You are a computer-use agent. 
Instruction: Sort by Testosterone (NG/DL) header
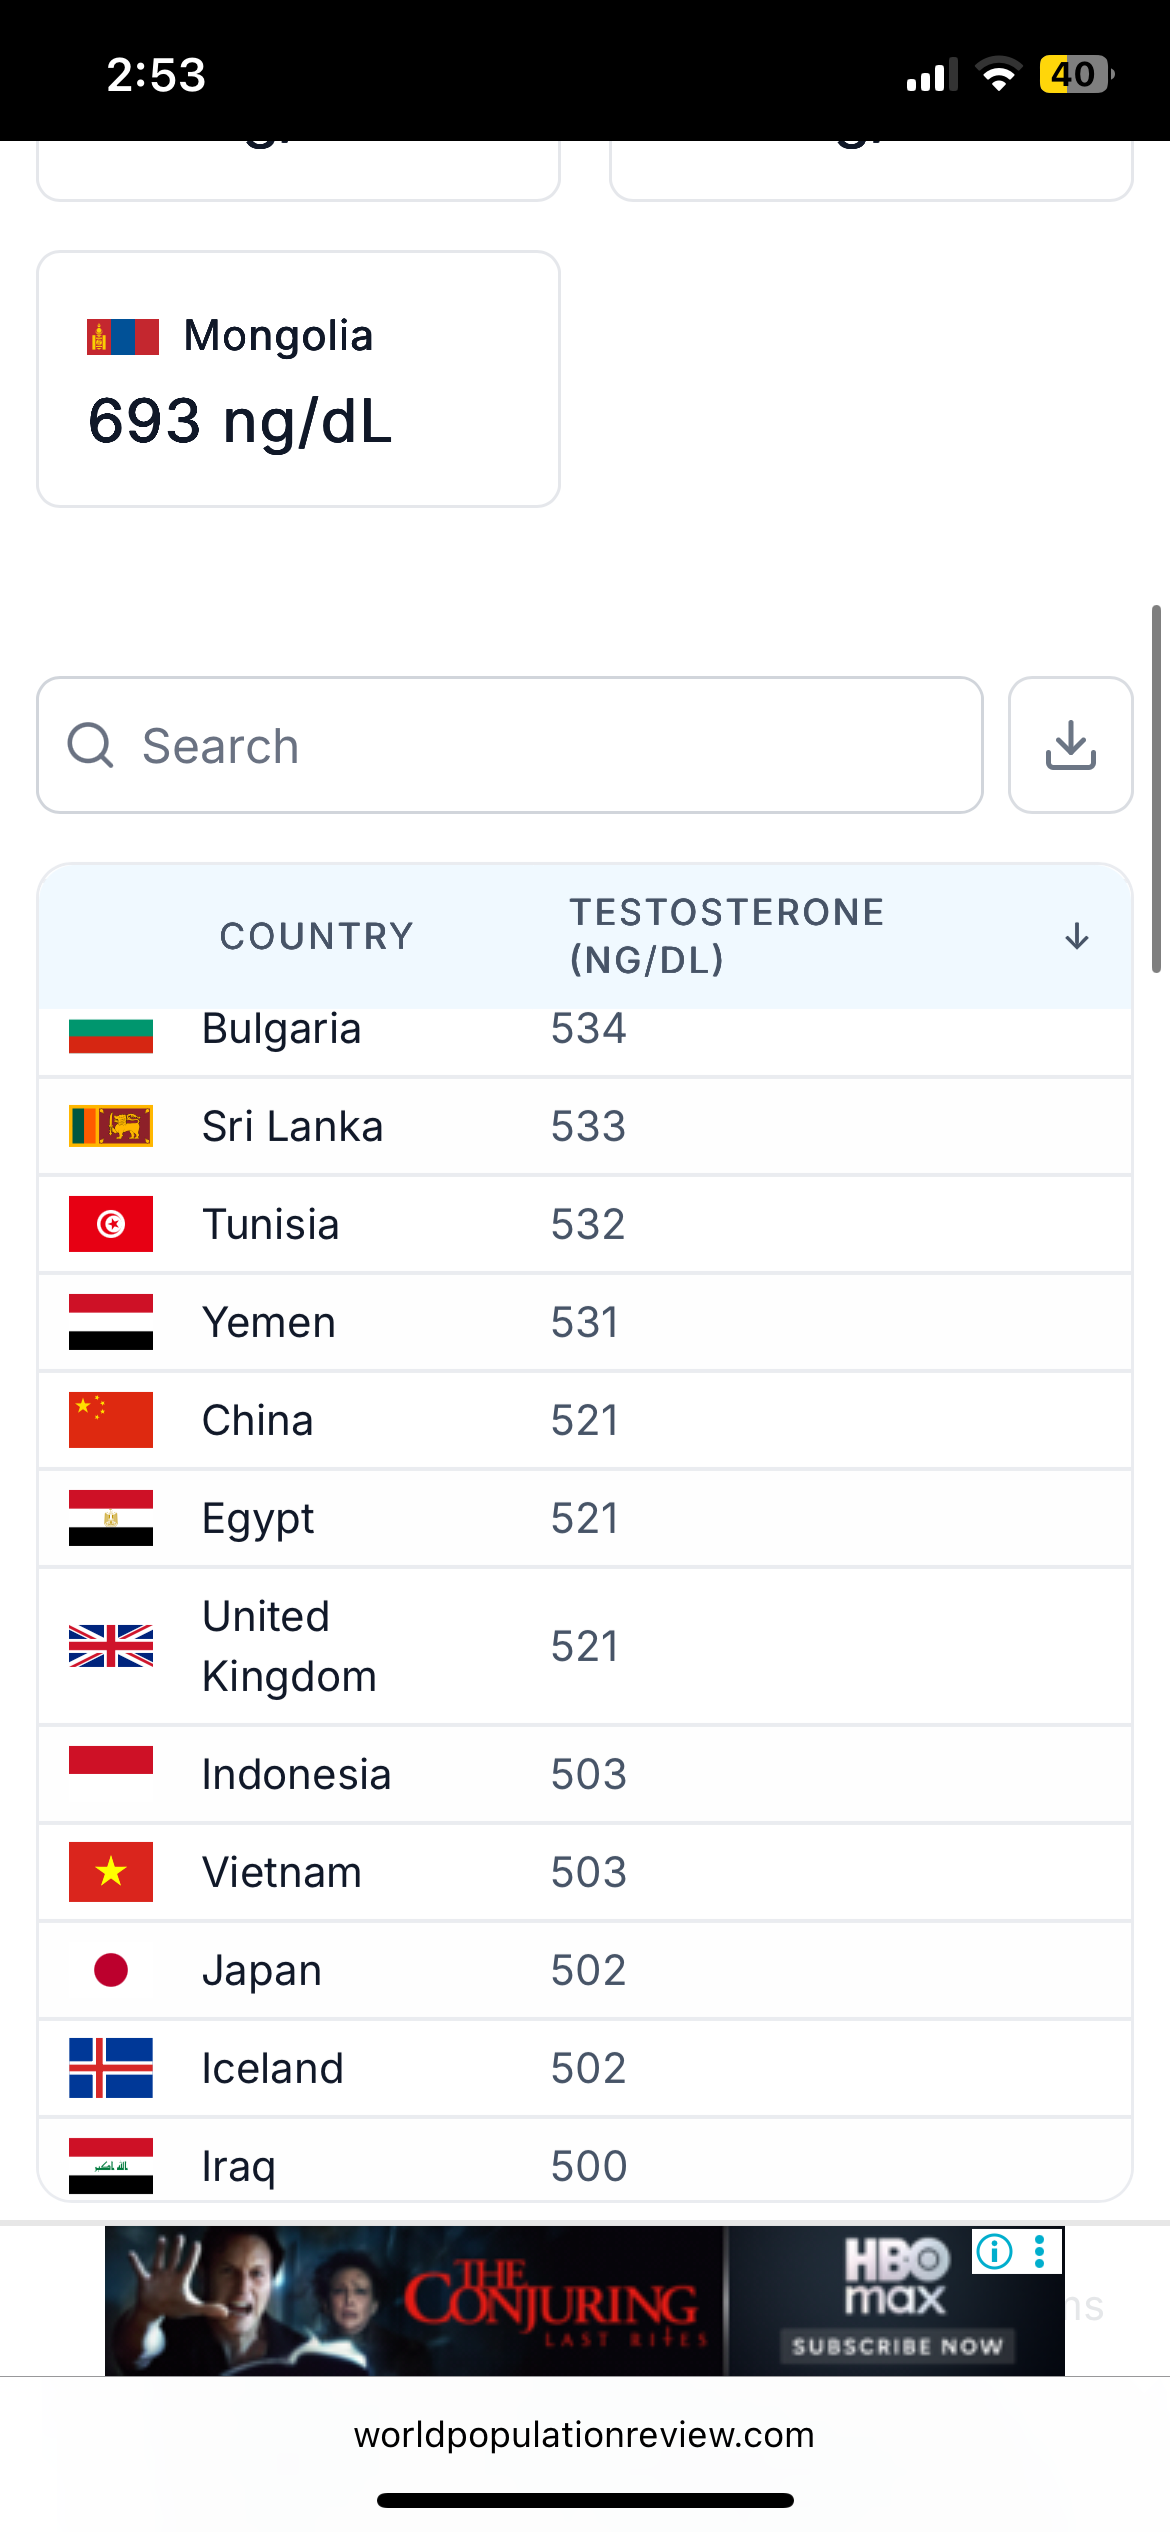(727, 936)
